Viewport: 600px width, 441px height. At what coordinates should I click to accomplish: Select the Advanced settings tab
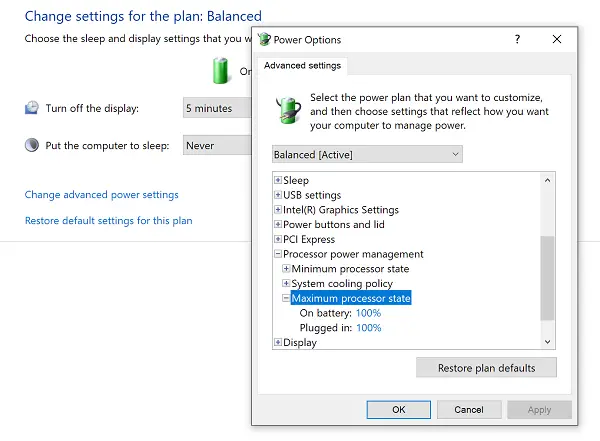pyautogui.click(x=302, y=66)
